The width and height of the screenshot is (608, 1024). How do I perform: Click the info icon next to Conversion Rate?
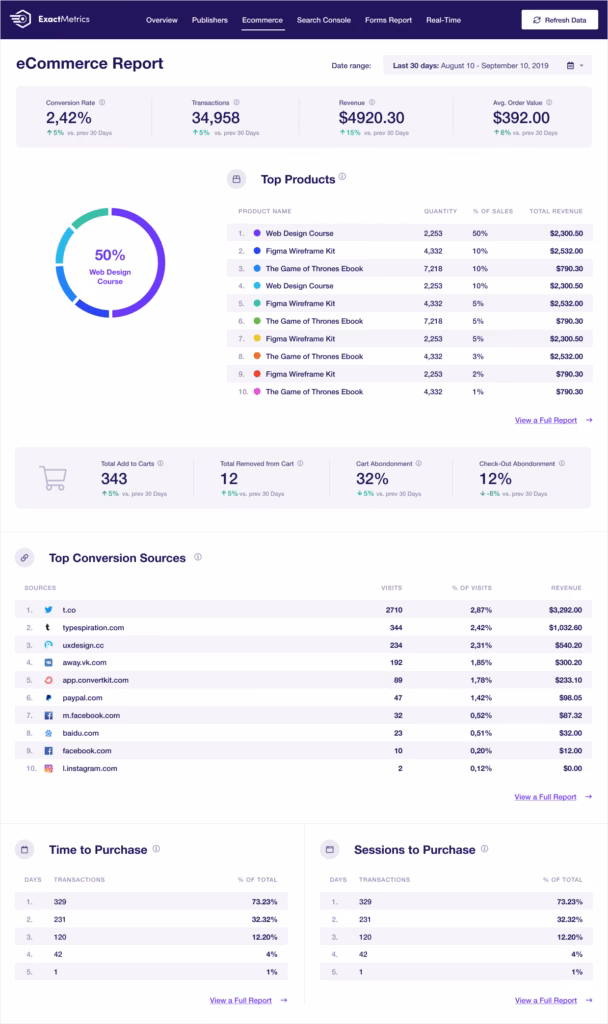click(x=102, y=102)
